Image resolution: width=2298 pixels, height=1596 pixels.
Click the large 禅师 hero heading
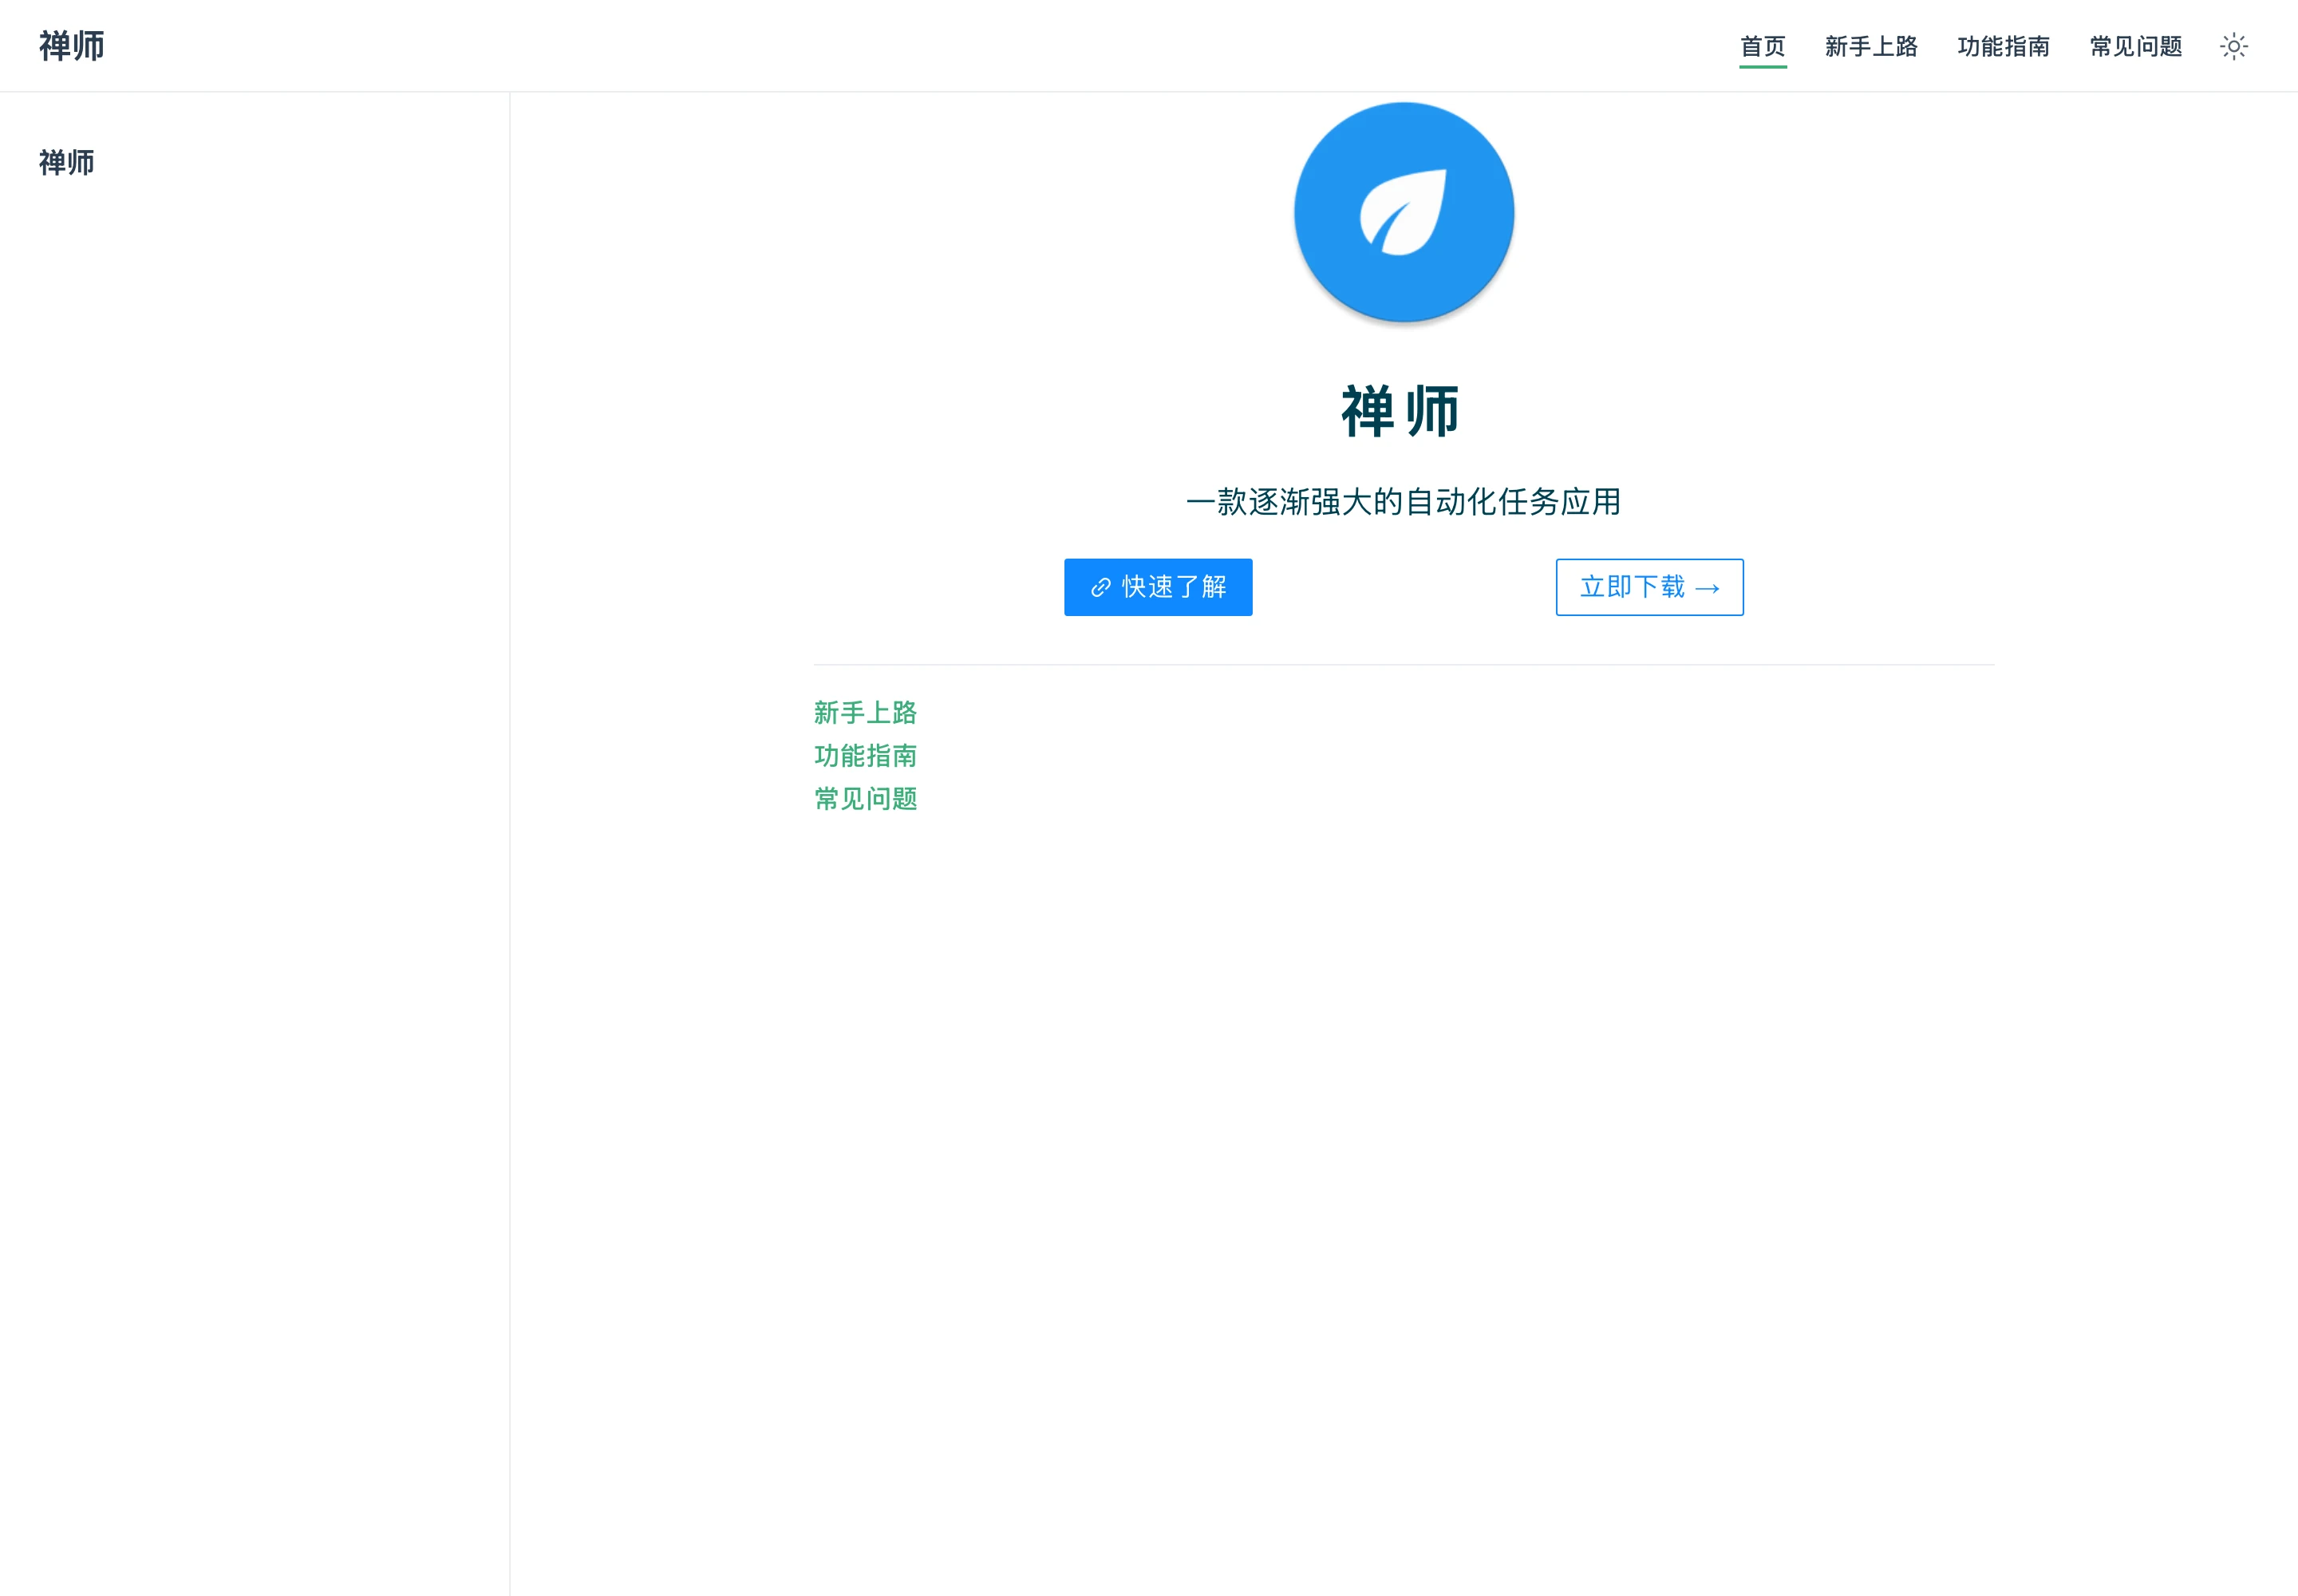click(x=1400, y=411)
